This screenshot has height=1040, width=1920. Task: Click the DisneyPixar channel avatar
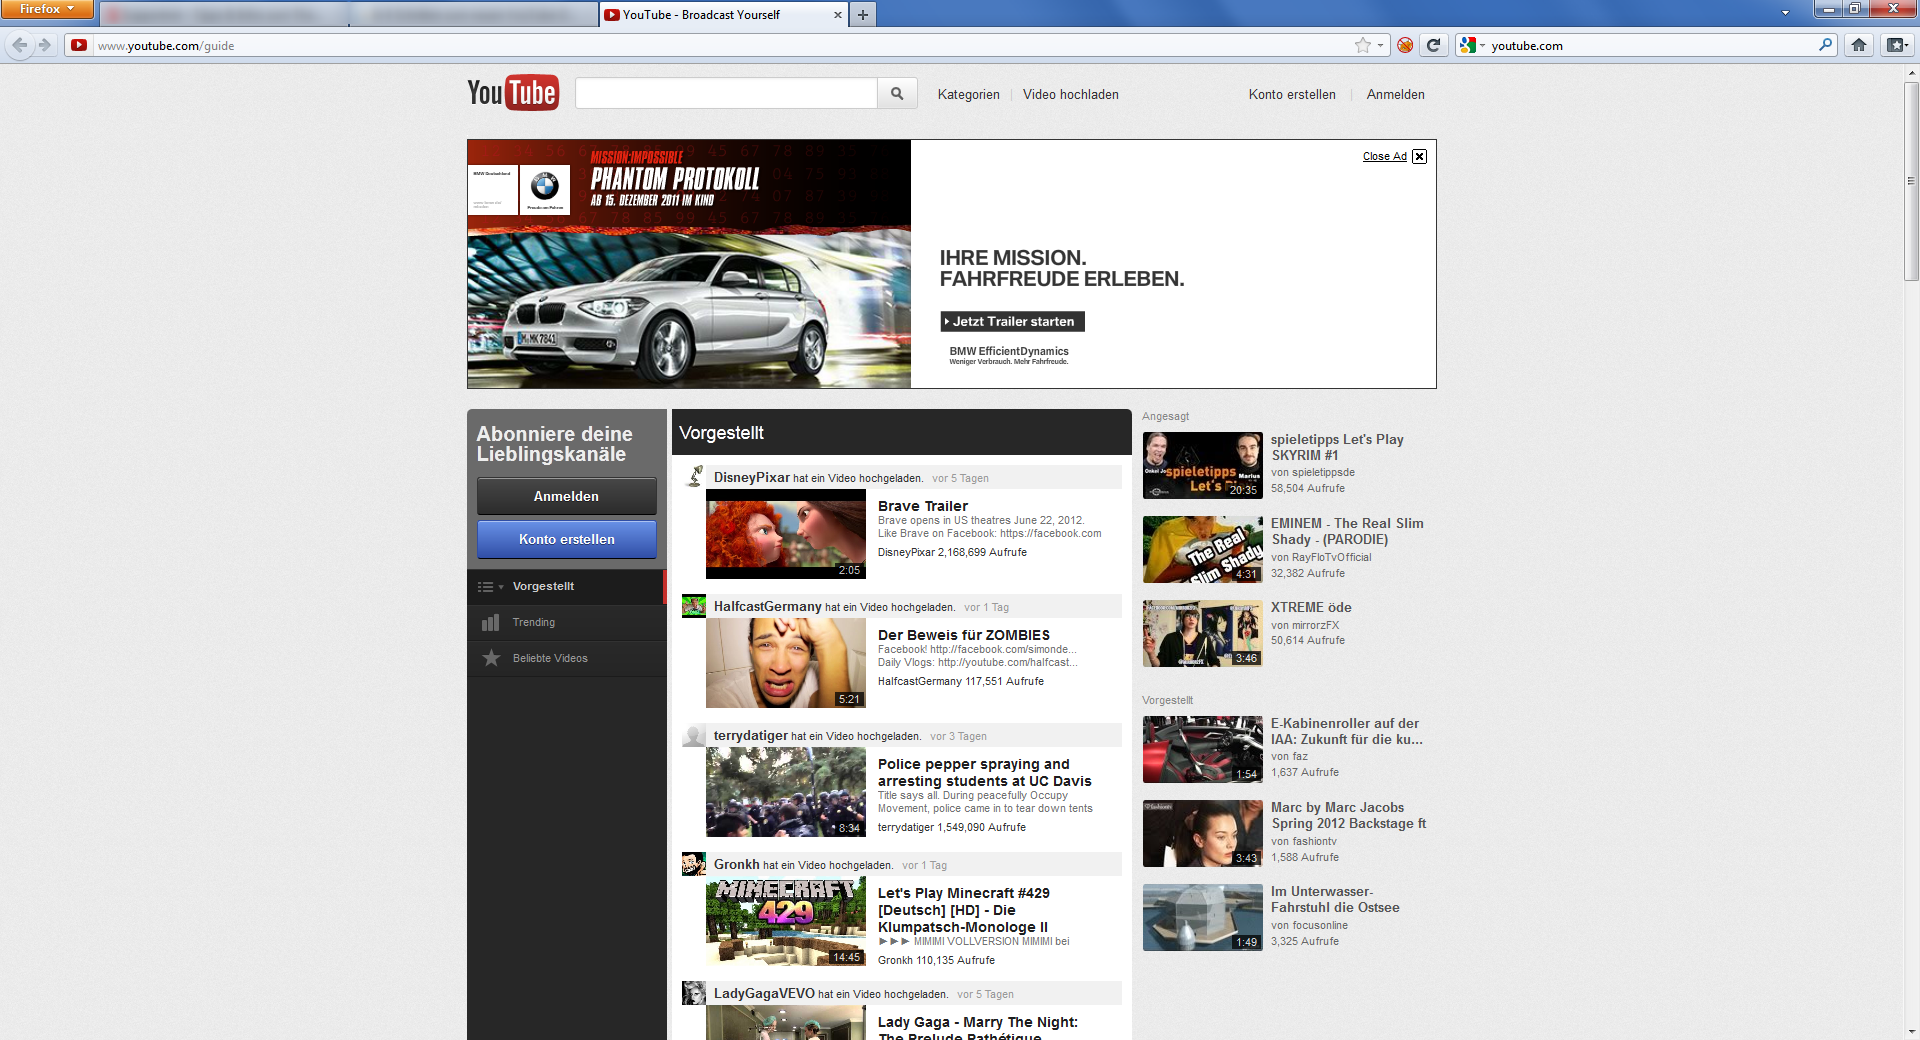pyautogui.click(x=694, y=477)
